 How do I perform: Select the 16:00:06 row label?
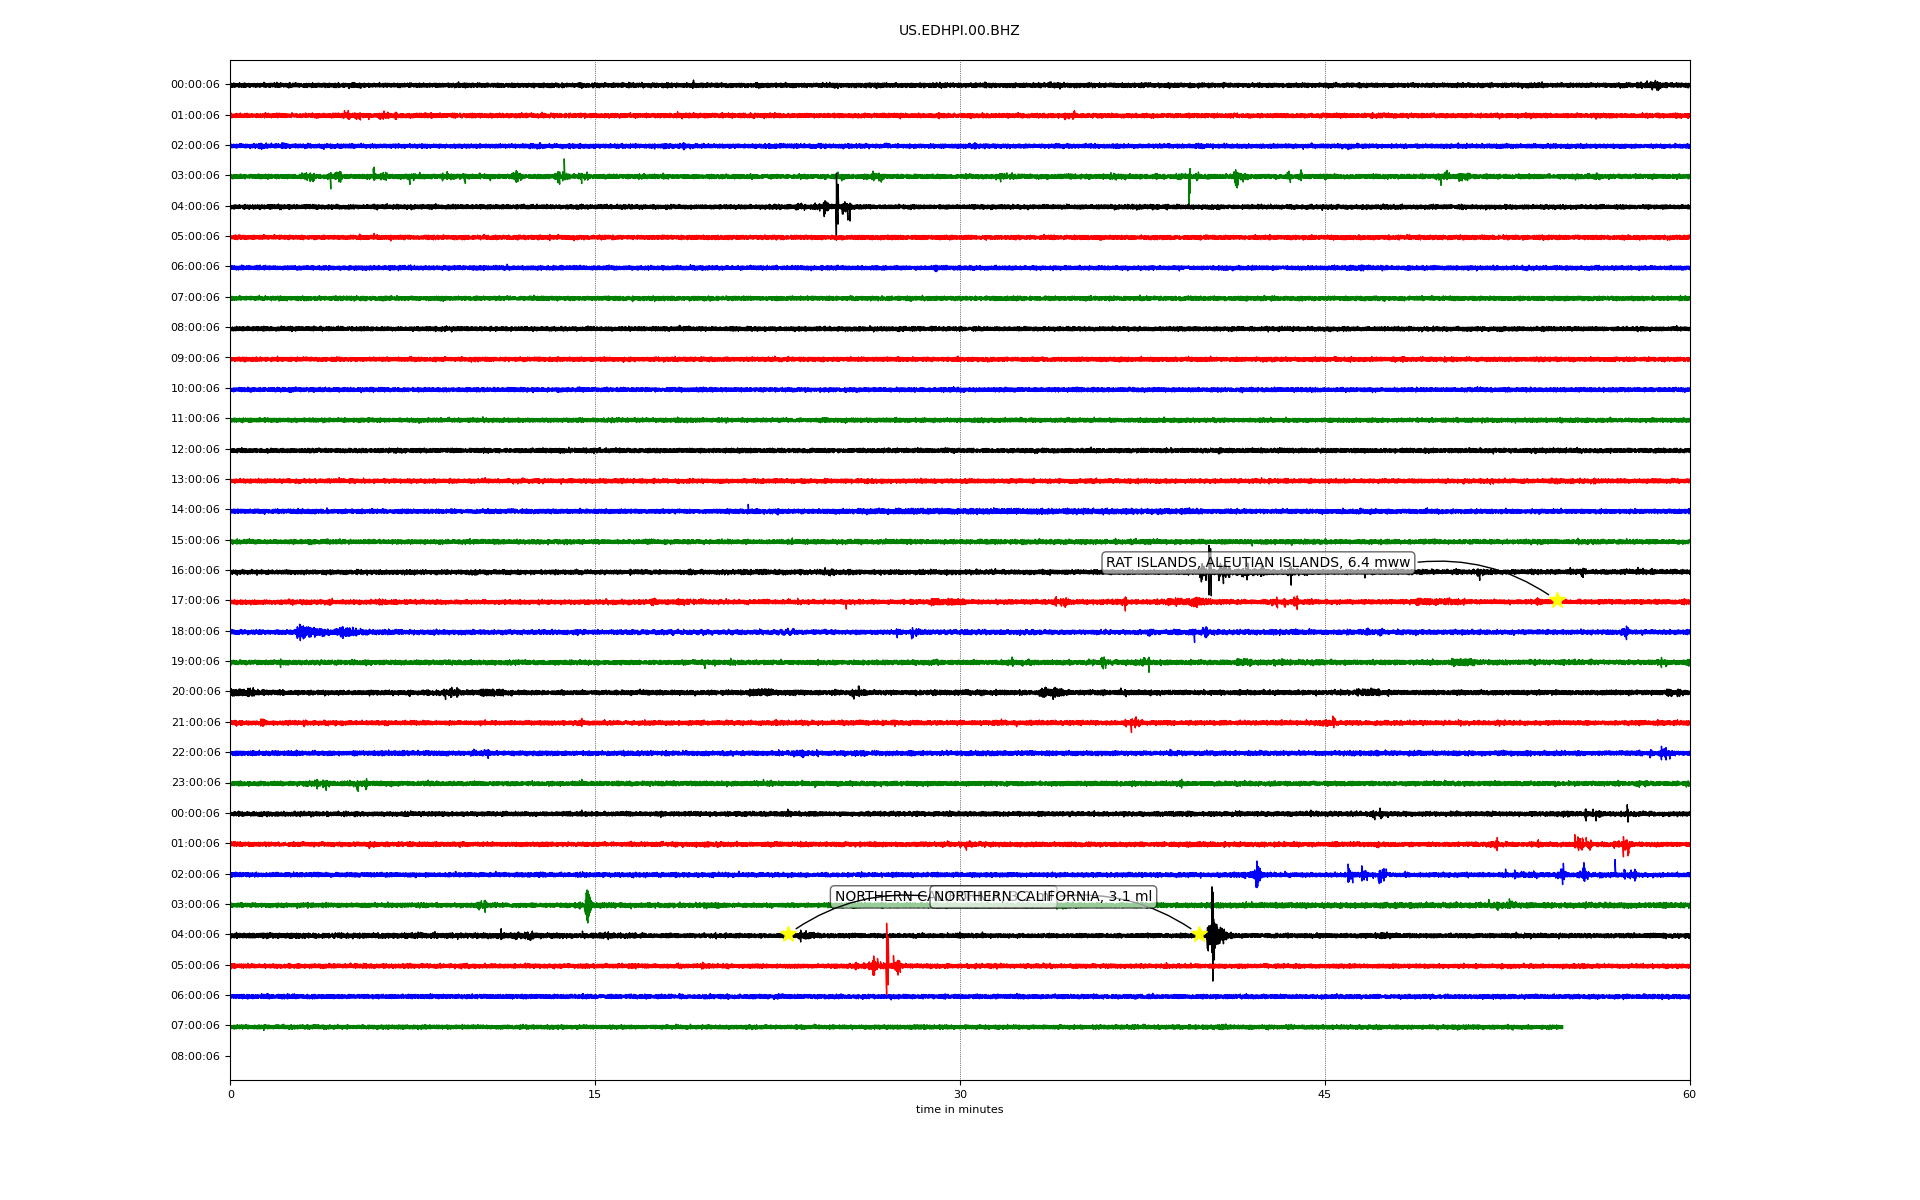[x=195, y=570]
